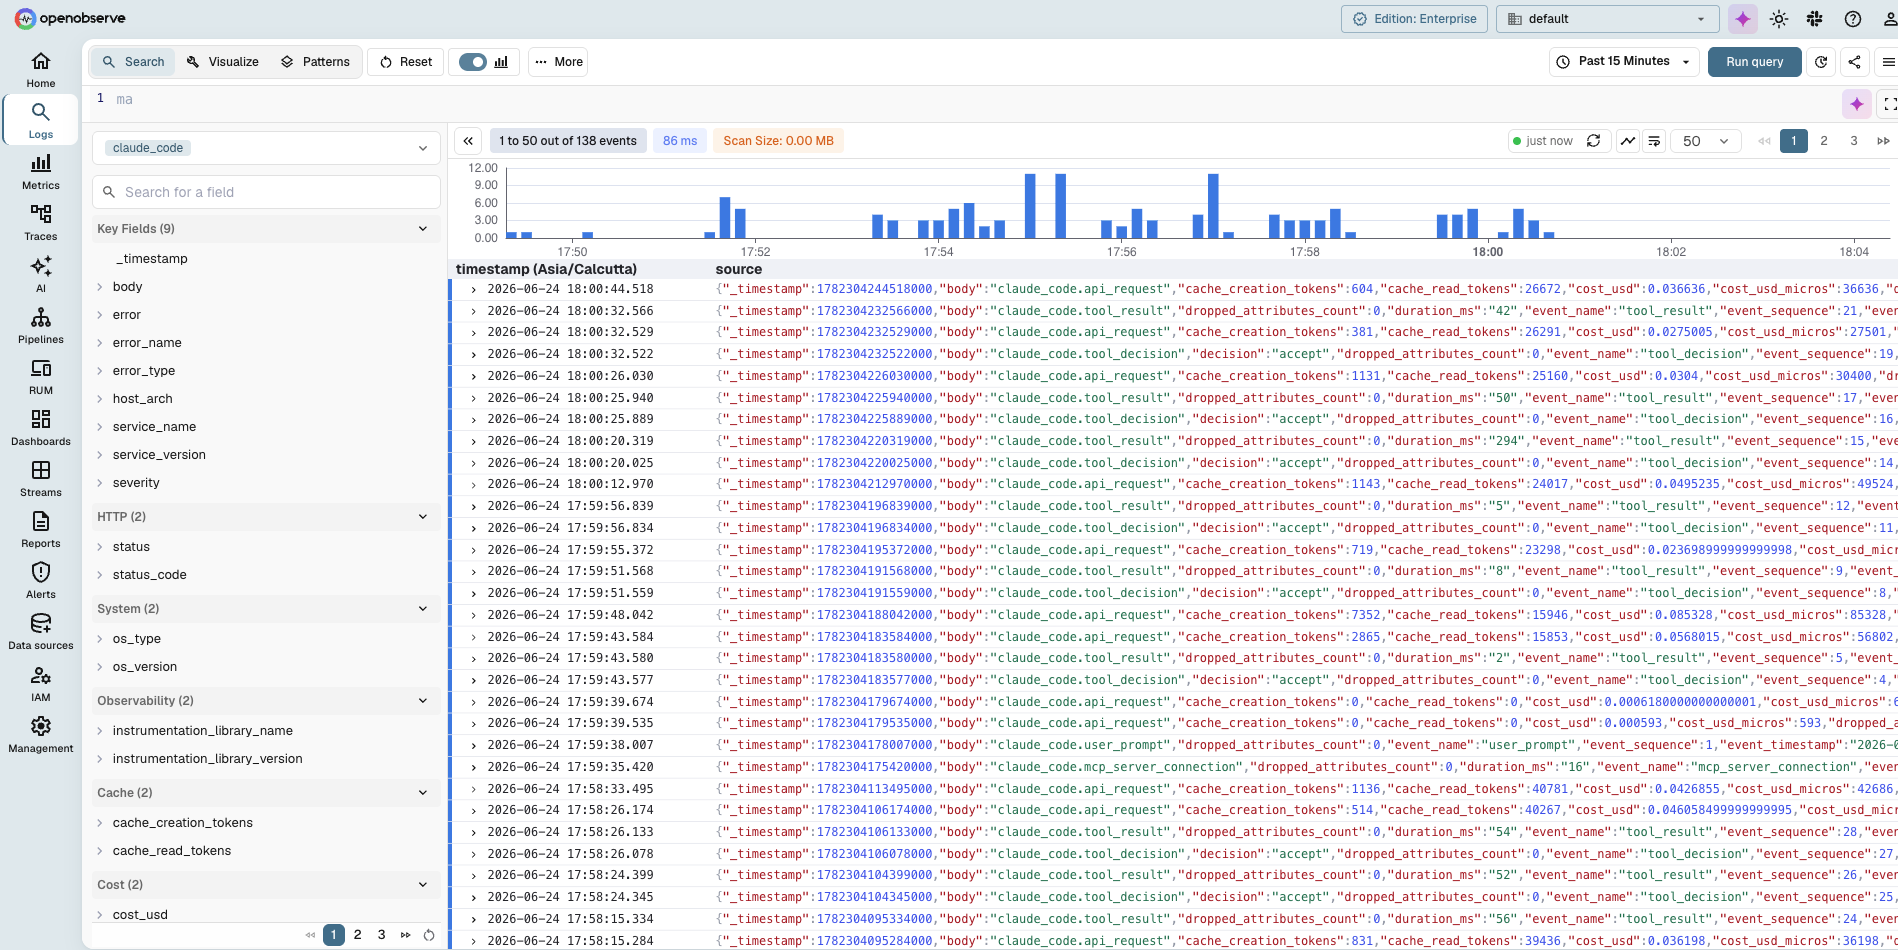Image resolution: width=1898 pixels, height=950 pixels.
Task: Open the default organization dropdown
Action: [x=1607, y=19]
